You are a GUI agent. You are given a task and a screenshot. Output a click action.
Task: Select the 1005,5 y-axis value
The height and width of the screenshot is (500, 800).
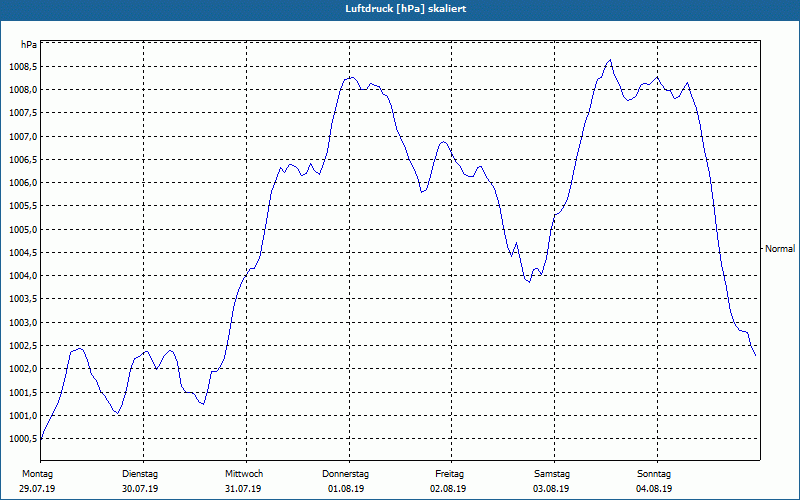(x=23, y=206)
